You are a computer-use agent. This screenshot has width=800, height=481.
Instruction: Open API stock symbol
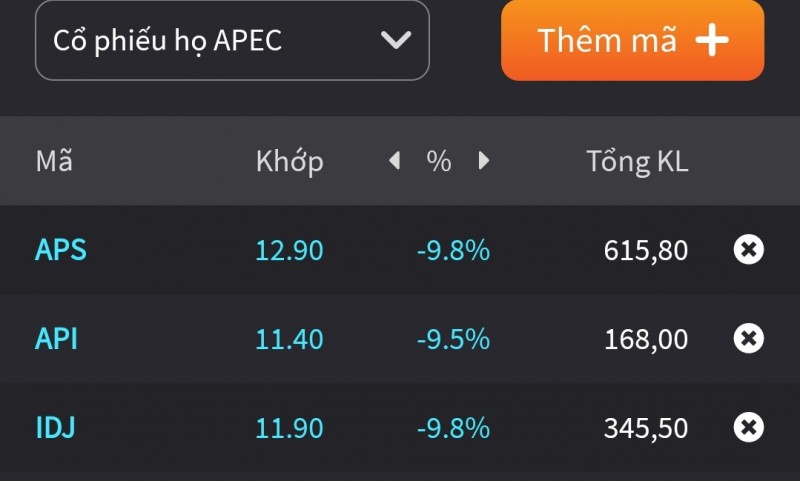56,339
